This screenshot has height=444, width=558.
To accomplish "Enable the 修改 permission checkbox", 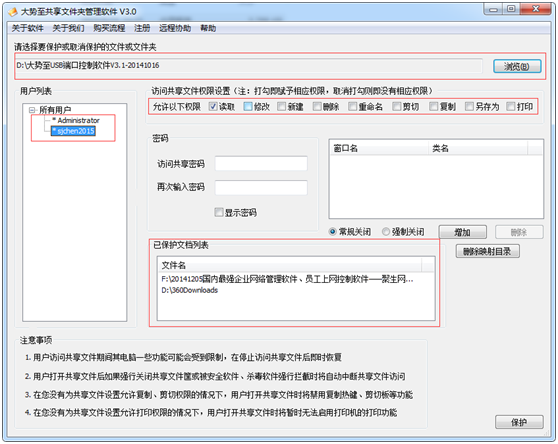I will pyautogui.click(x=248, y=106).
